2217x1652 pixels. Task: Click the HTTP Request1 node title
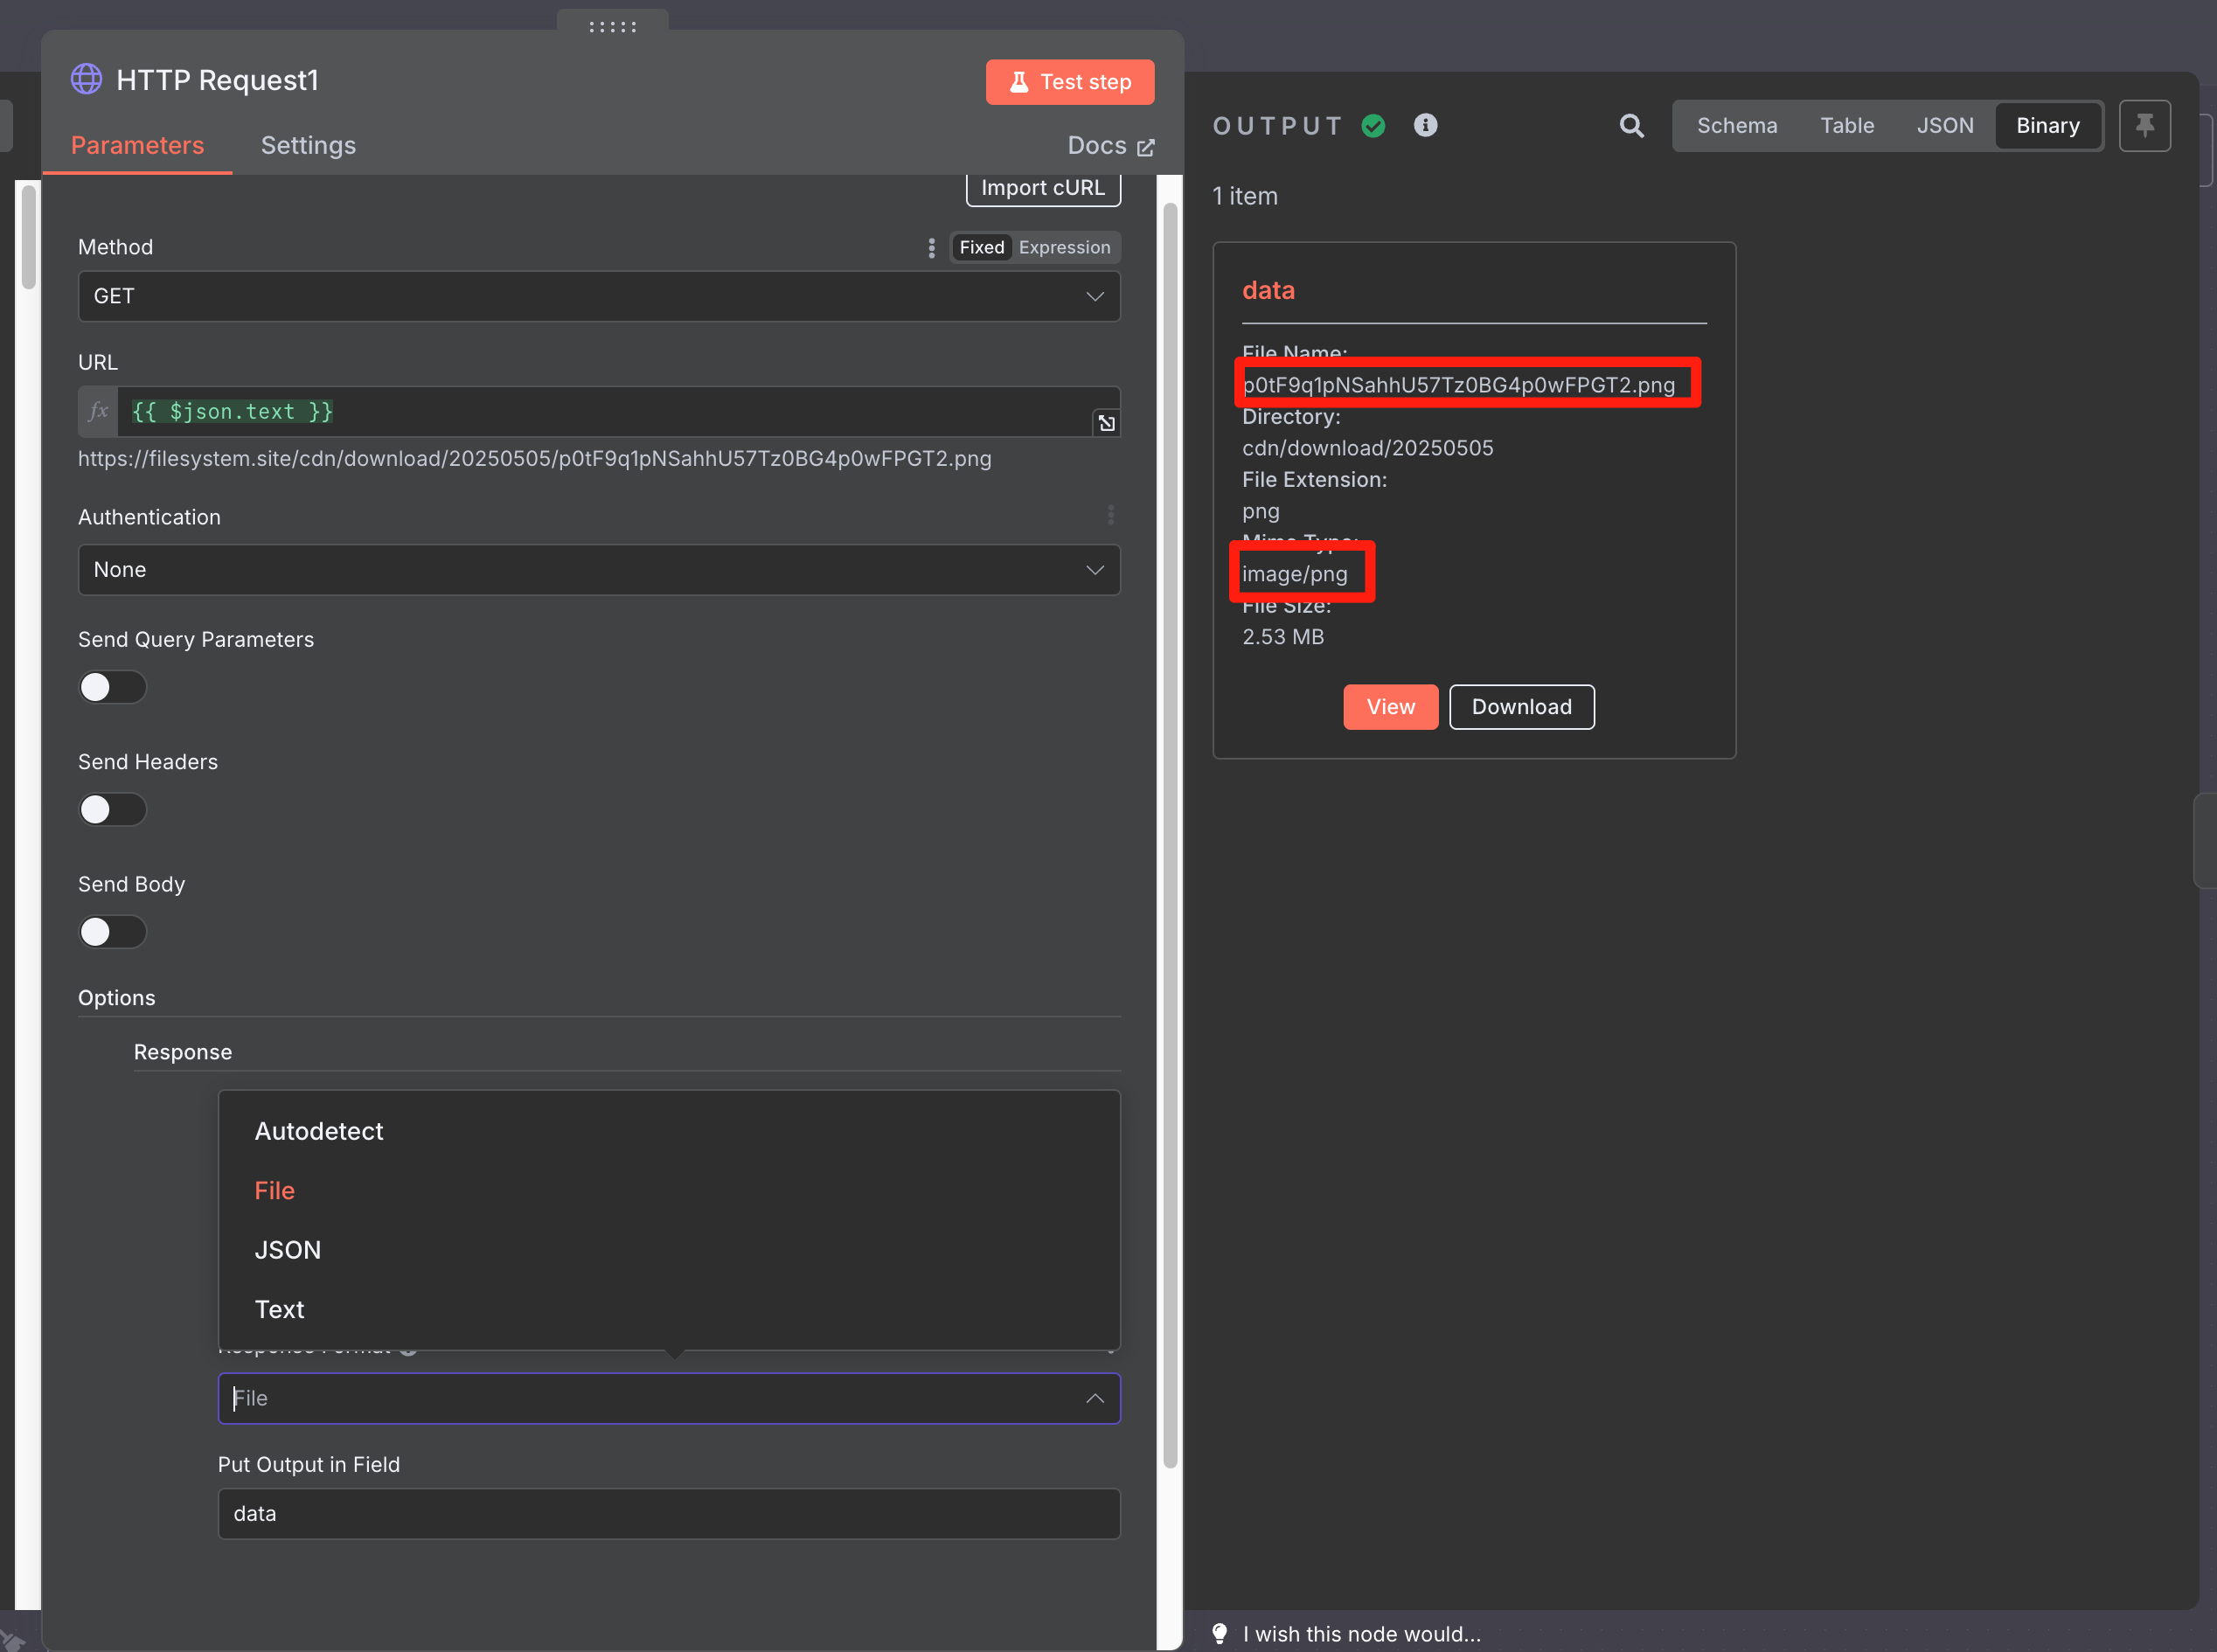[x=217, y=80]
